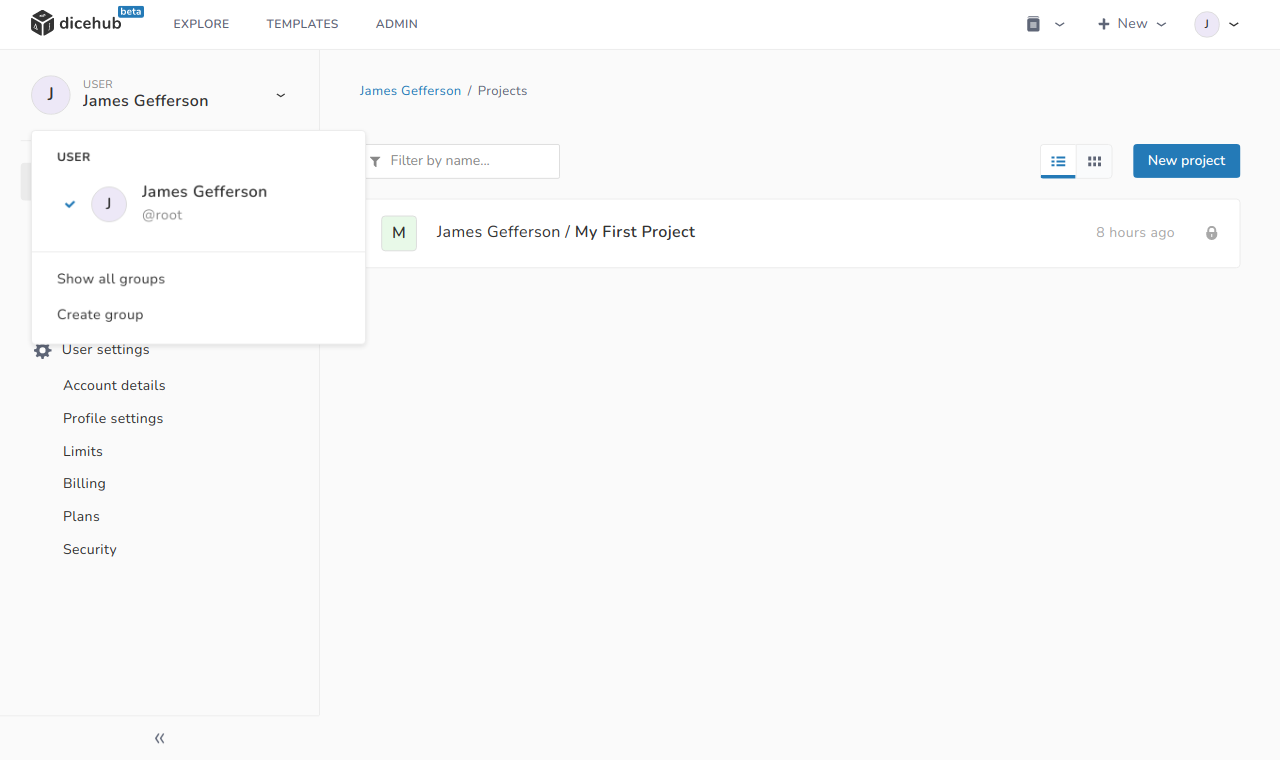Screen dimensions: 1280x760
Task: Click the checkmark beside James Gefferson
Action: (70, 204)
